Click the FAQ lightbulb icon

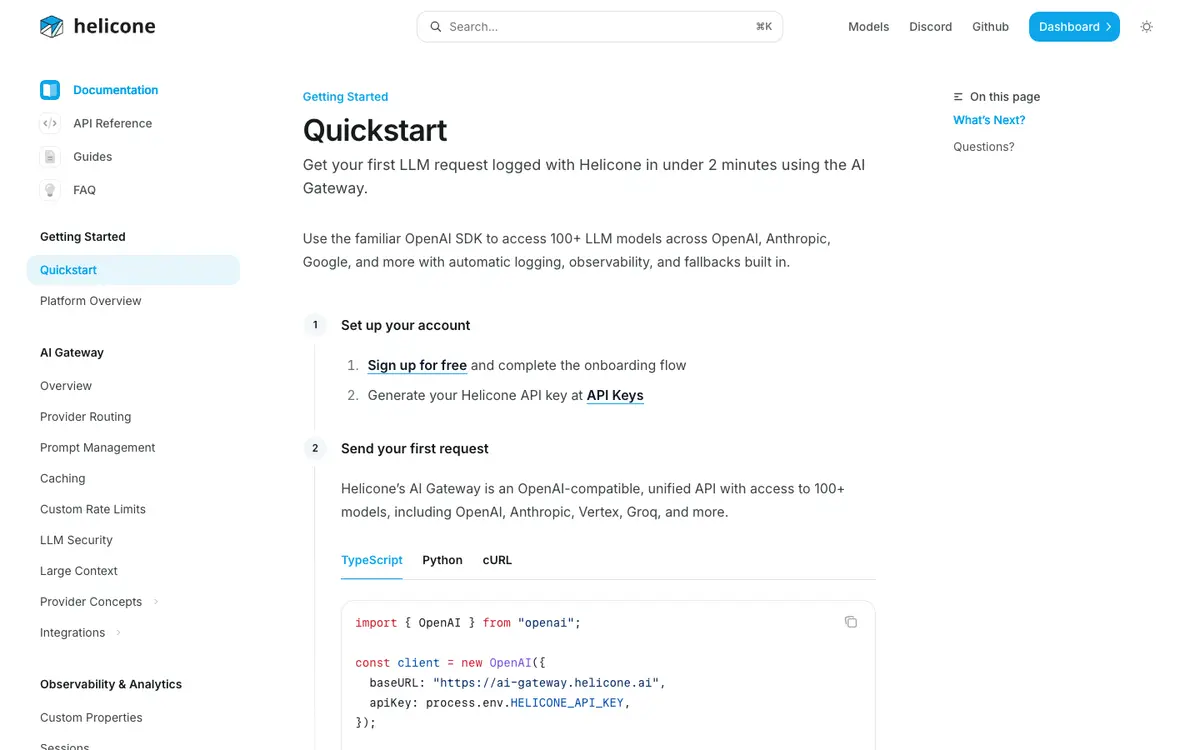coord(50,190)
